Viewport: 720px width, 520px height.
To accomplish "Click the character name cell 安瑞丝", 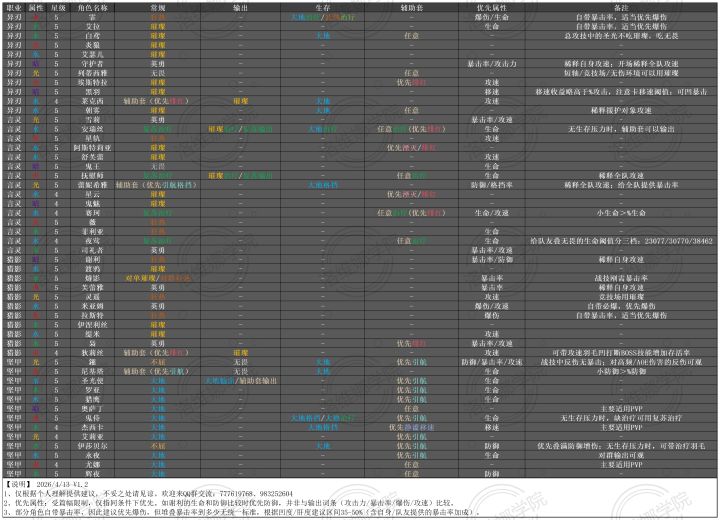I will tap(92, 129).
